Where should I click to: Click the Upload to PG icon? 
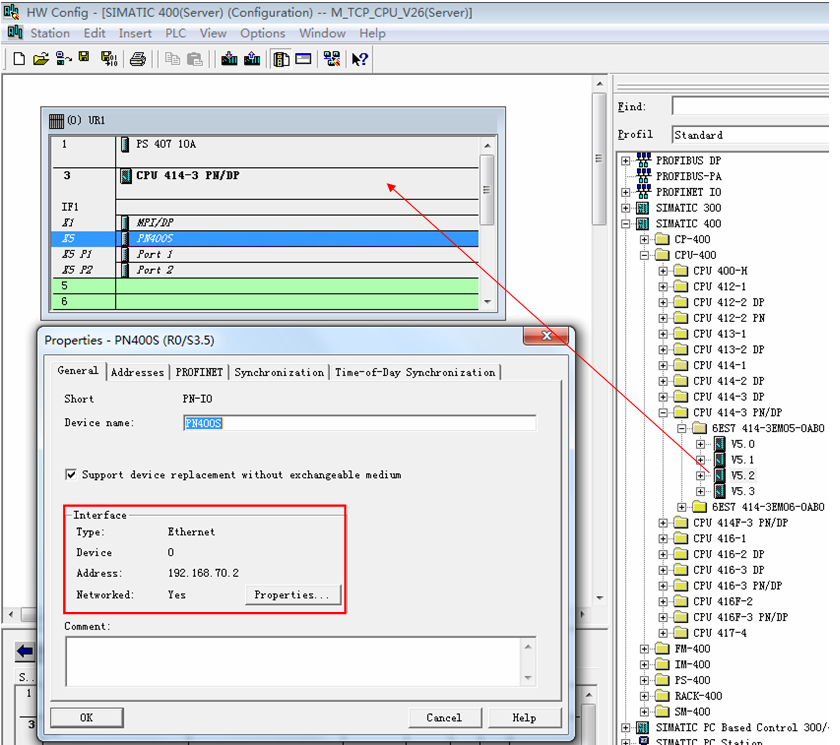252,59
